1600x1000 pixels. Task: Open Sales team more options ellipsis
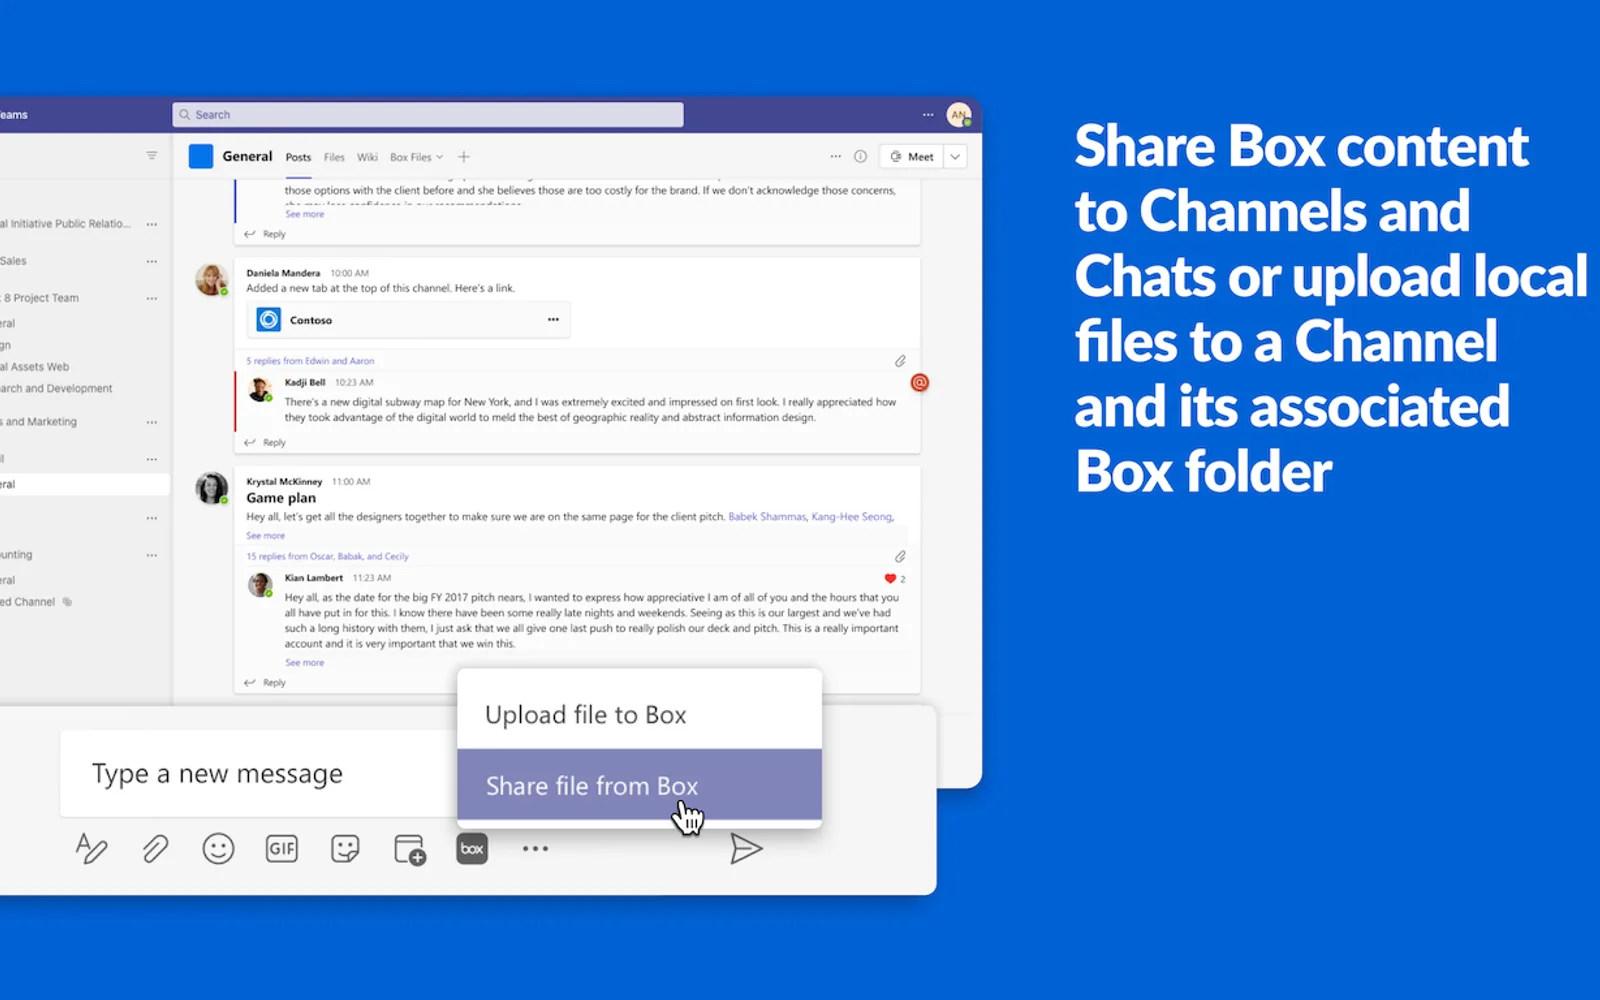click(152, 261)
